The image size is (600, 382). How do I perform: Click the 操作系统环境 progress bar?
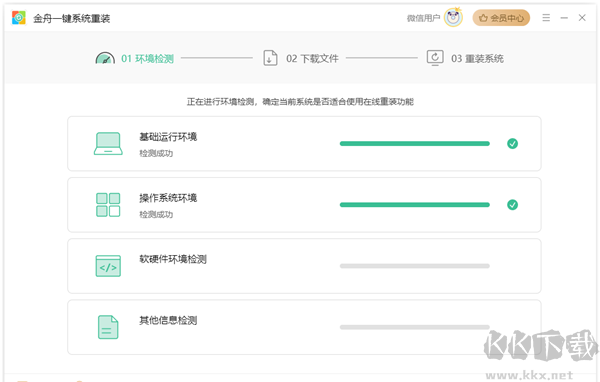(x=415, y=205)
